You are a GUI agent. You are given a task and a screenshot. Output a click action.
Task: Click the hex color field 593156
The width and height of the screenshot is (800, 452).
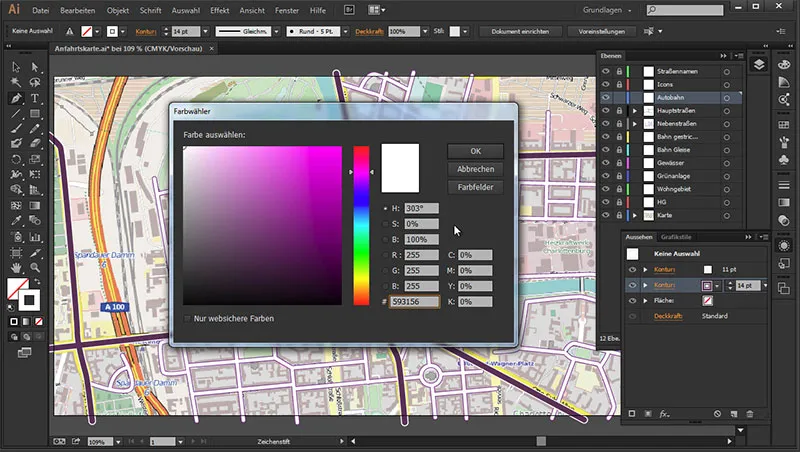pyautogui.click(x=414, y=302)
